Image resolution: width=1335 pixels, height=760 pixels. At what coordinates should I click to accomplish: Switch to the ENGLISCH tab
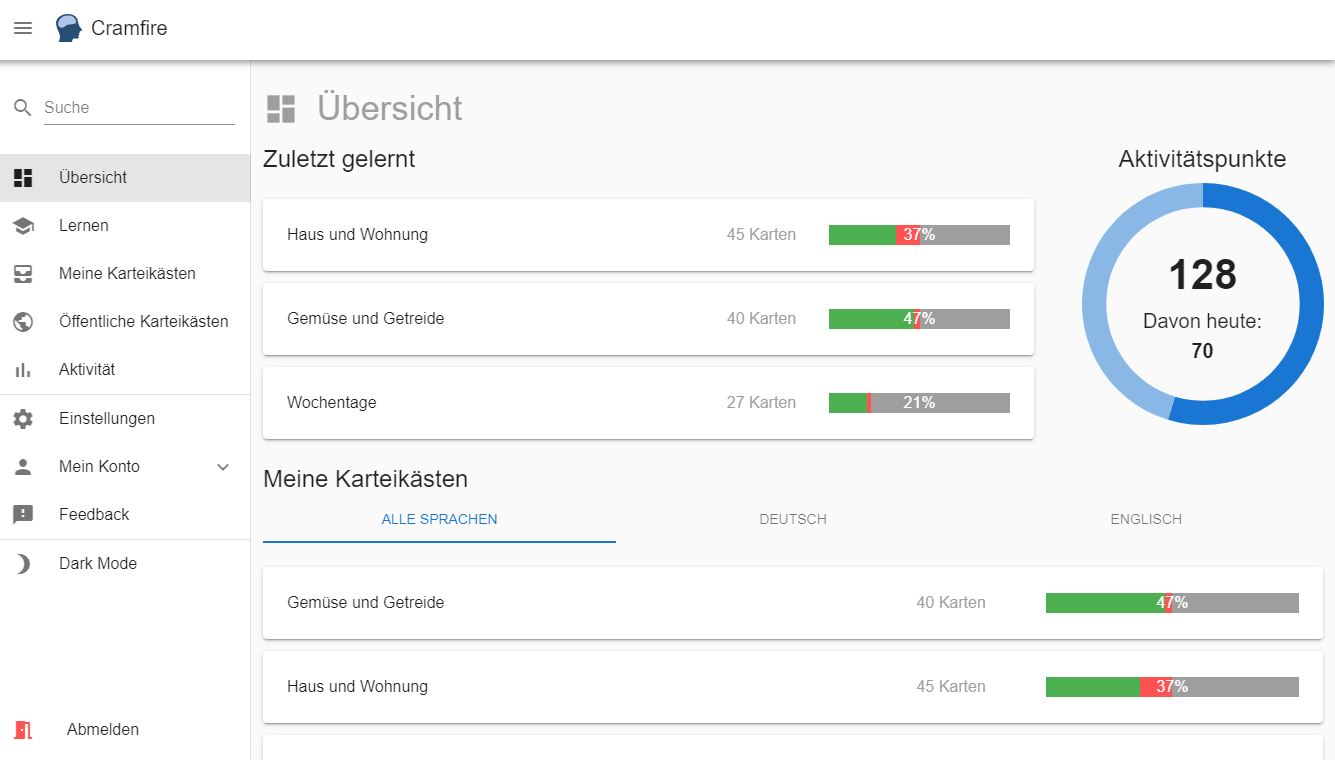(x=1146, y=519)
